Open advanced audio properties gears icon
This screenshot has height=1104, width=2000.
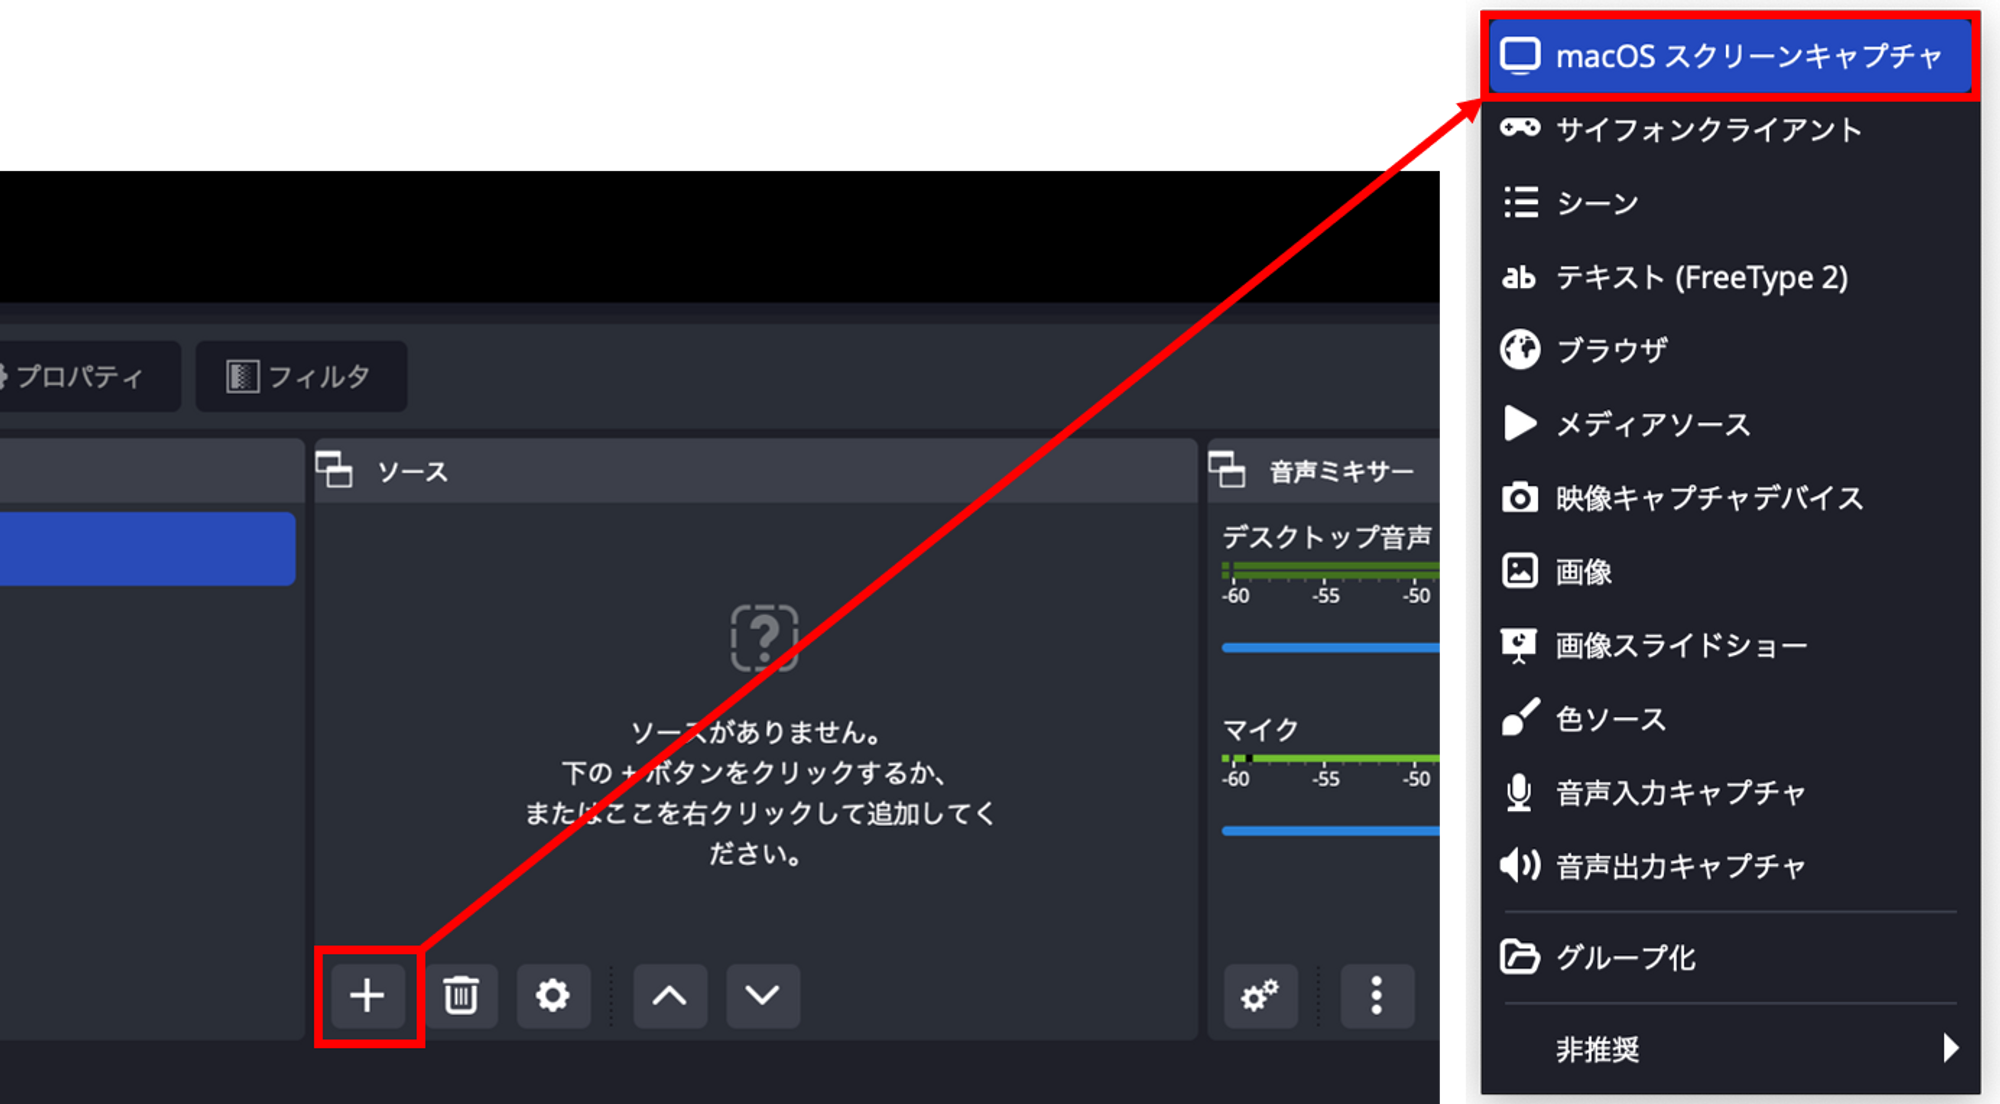1260,995
